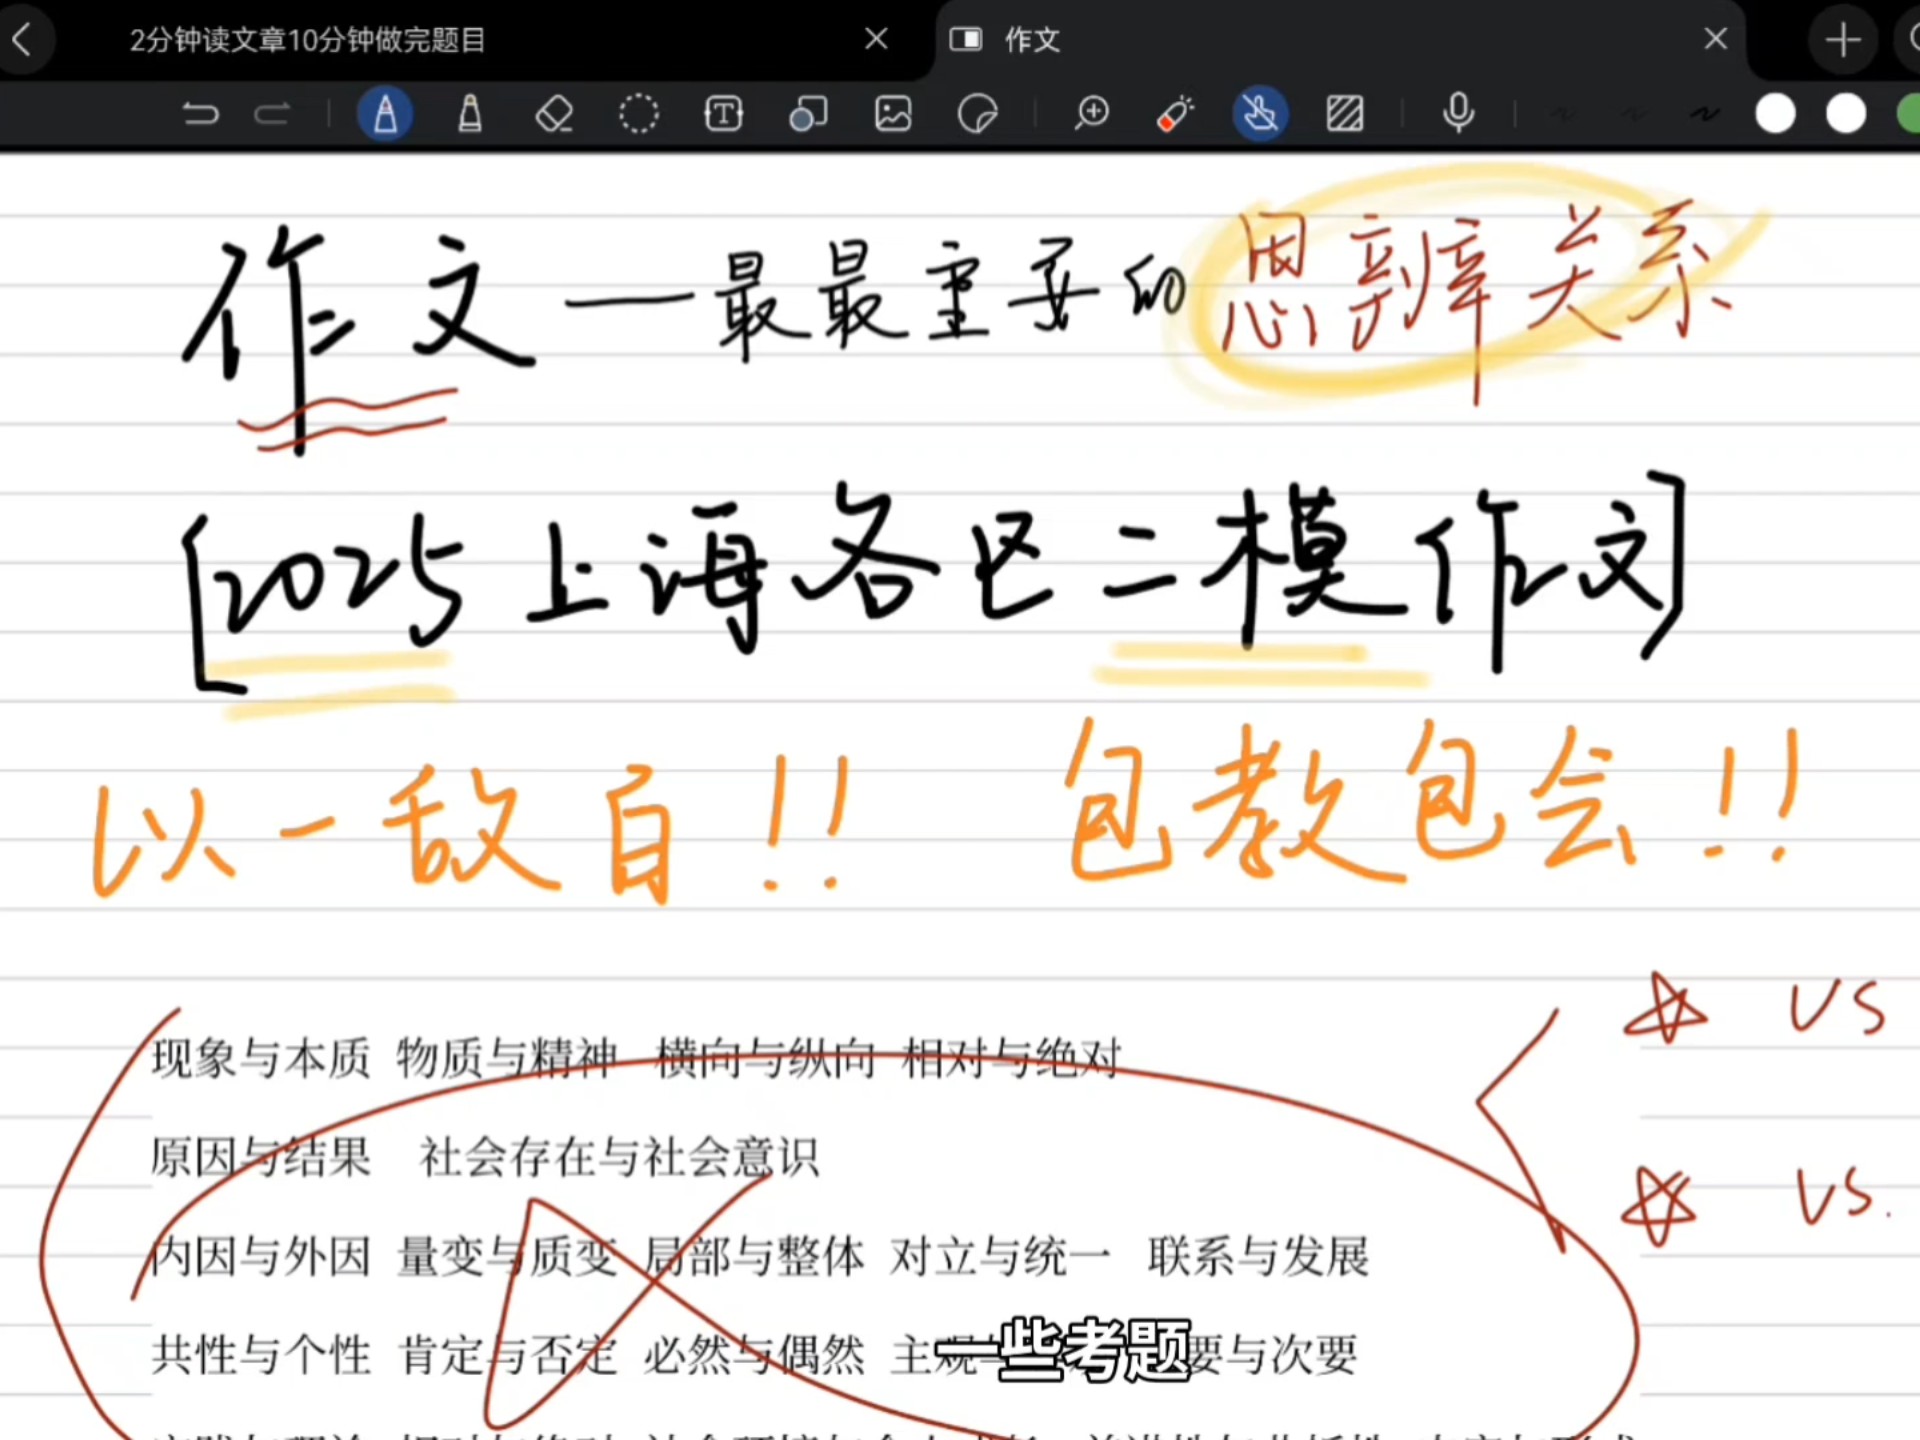
Task: Select the Pen tool
Action: coord(385,114)
